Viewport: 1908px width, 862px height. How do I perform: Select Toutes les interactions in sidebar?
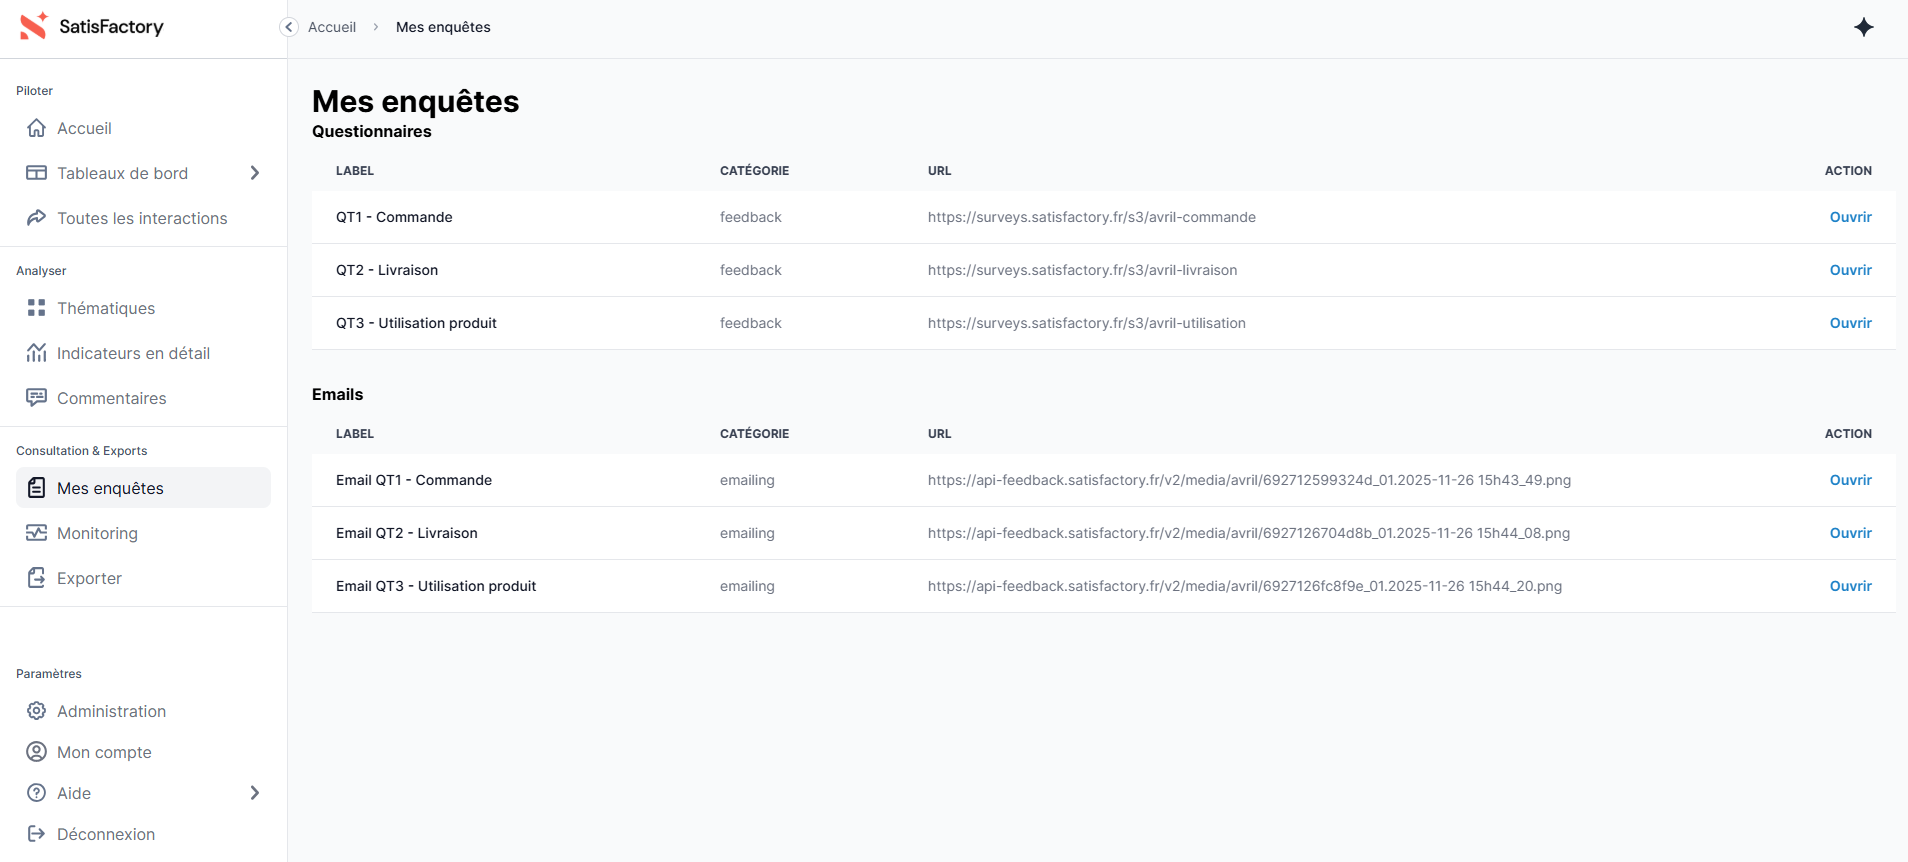142,218
